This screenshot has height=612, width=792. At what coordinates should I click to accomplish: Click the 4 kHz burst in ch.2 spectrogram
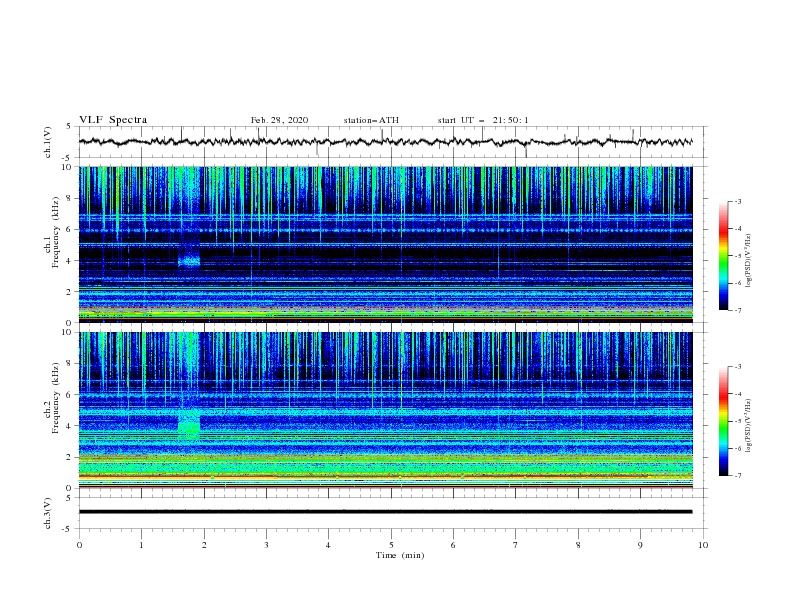(189, 426)
